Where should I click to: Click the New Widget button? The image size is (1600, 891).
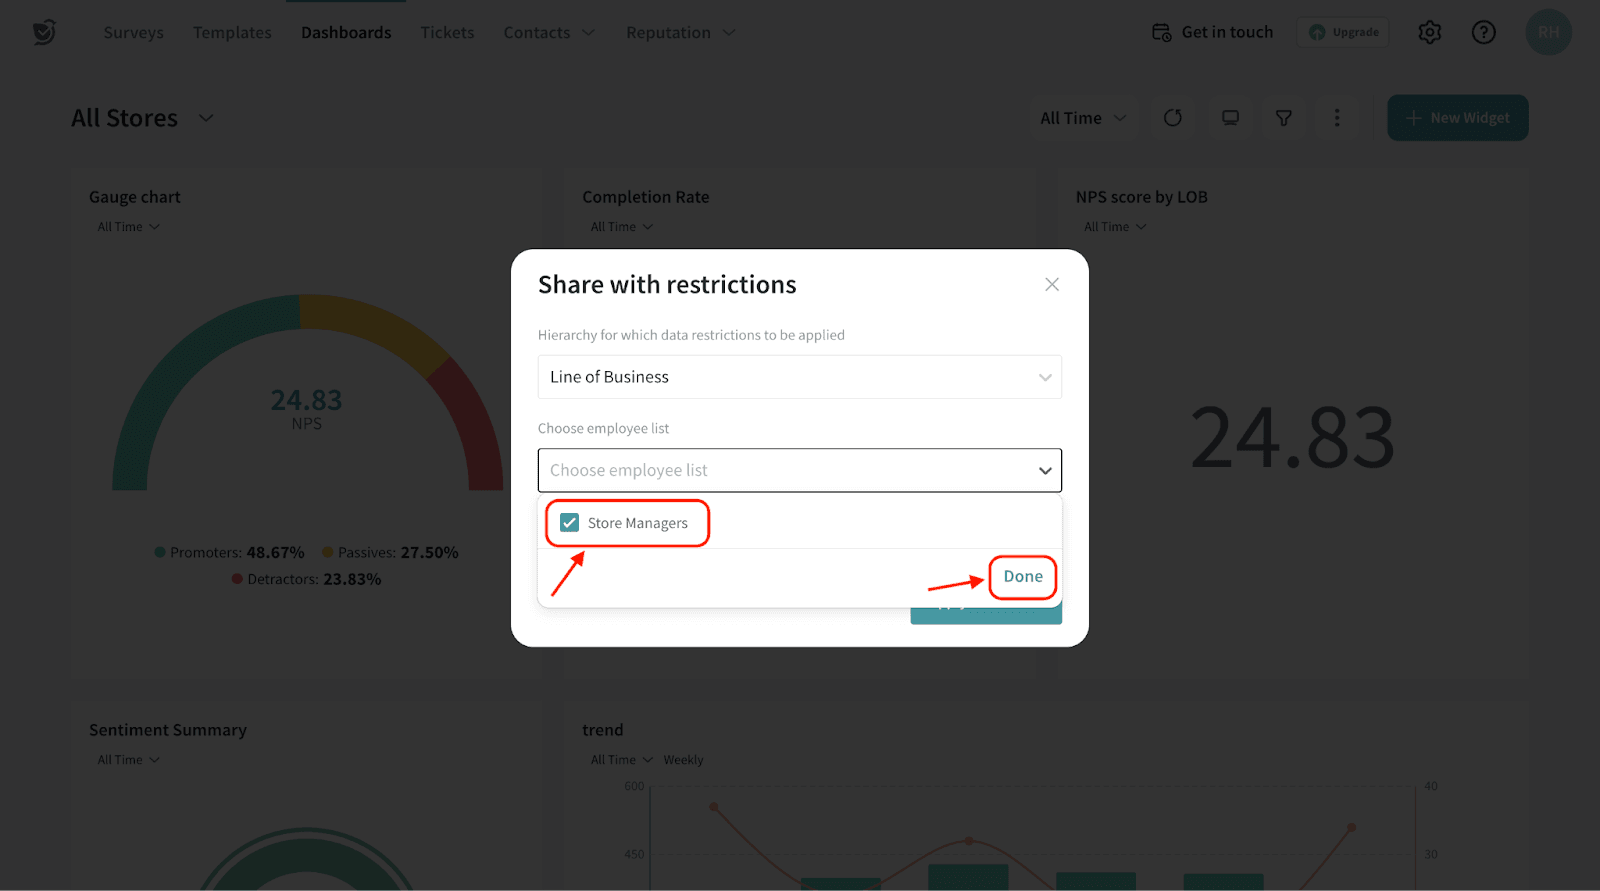(x=1457, y=118)
